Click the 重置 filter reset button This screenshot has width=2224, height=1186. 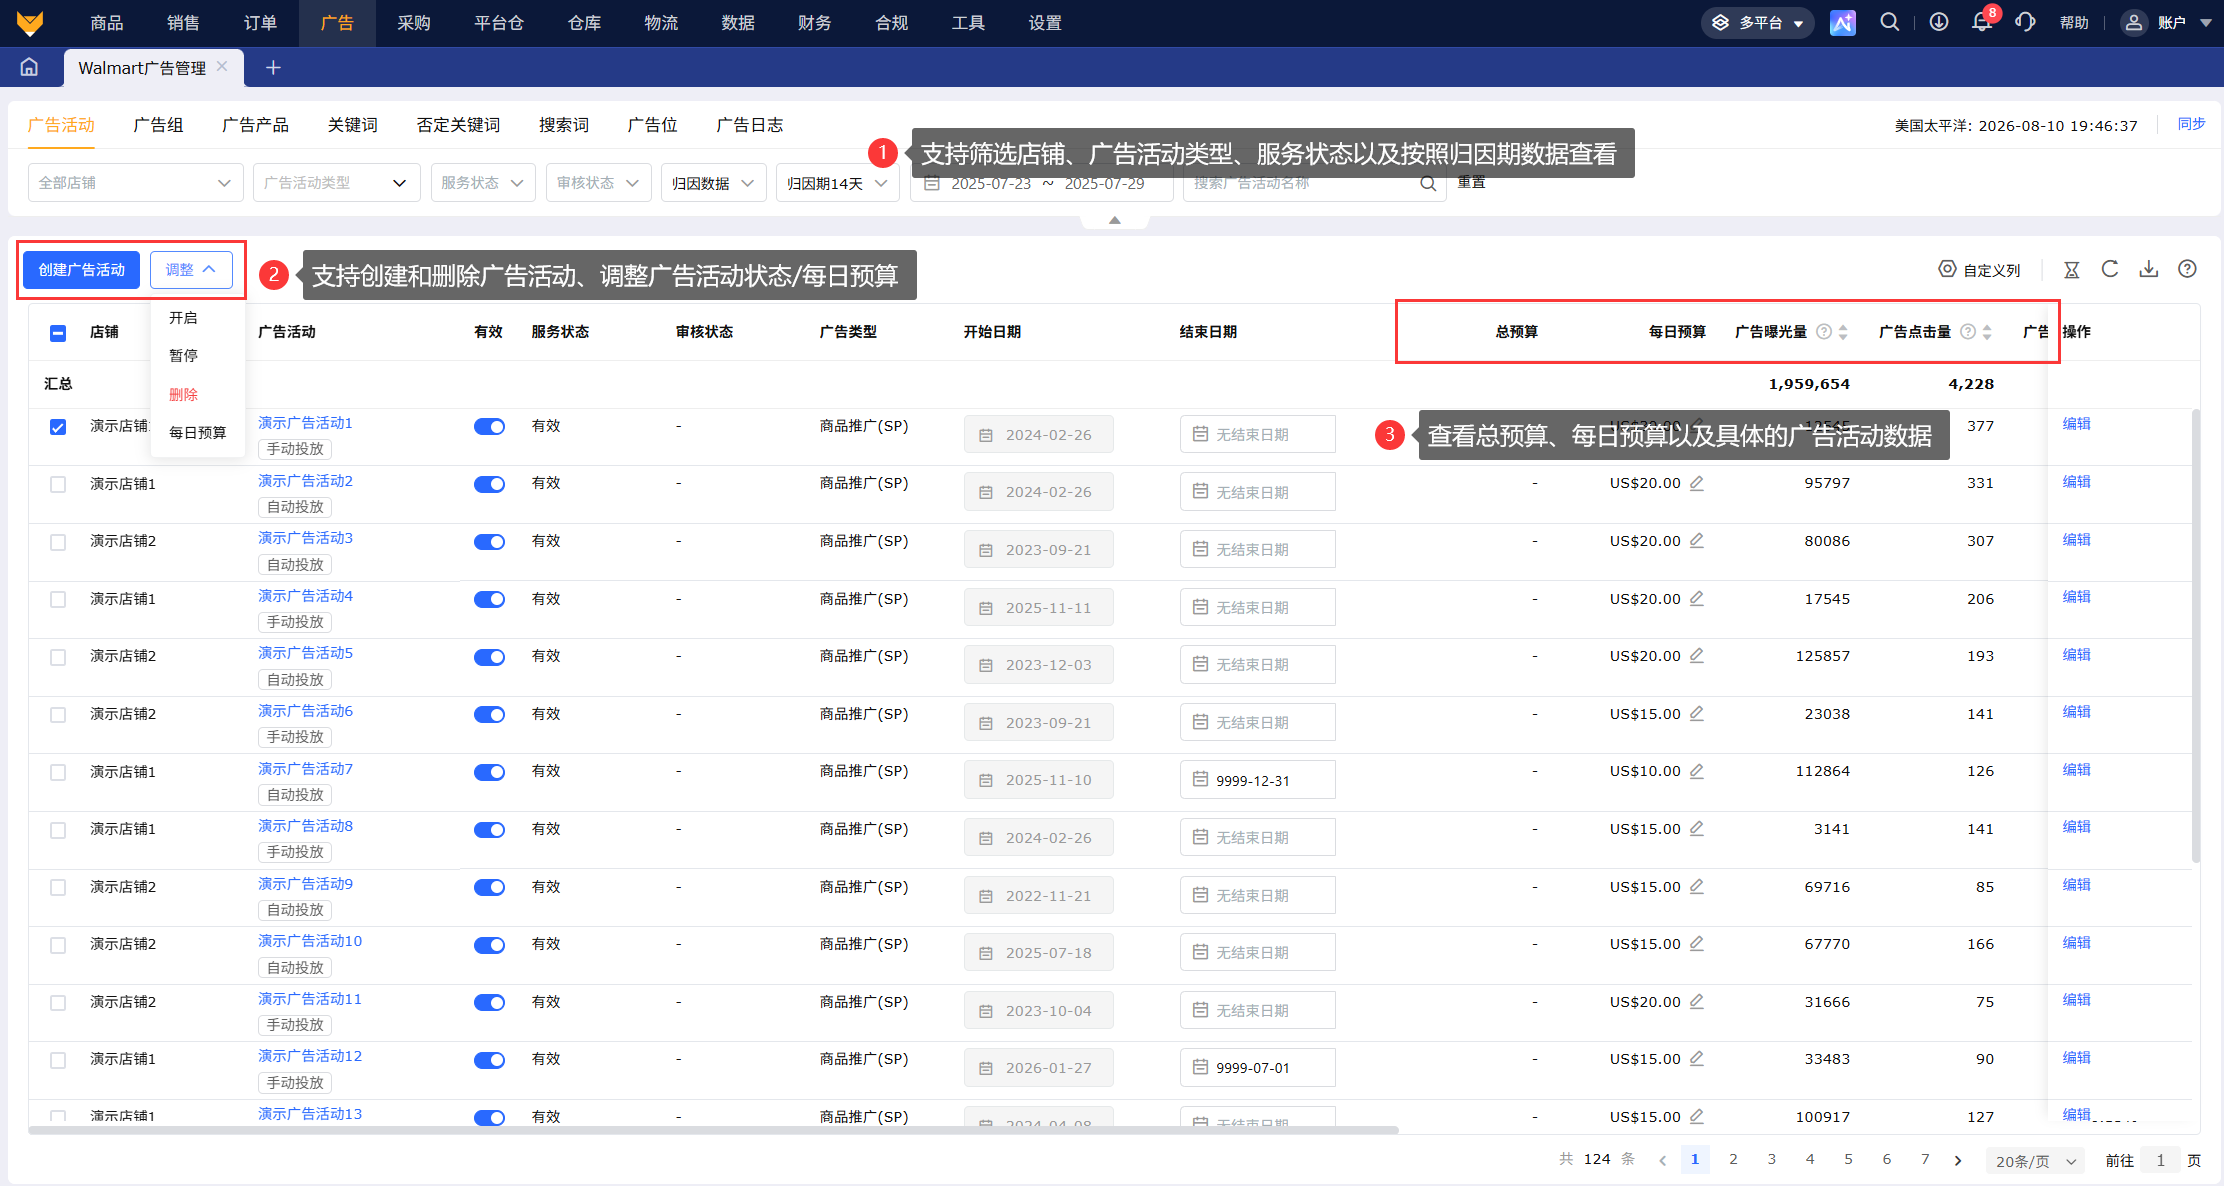[x=1471, y=182]
